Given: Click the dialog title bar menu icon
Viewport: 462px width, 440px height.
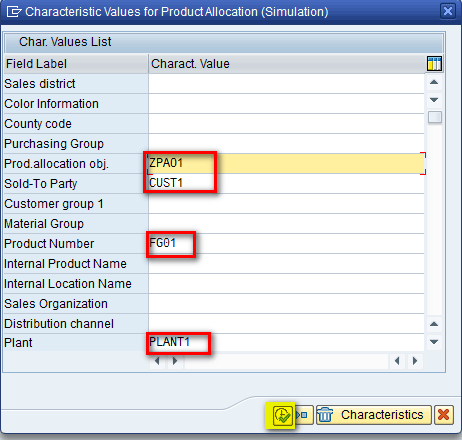Looking at the screenshot, I should click(14, 12).
